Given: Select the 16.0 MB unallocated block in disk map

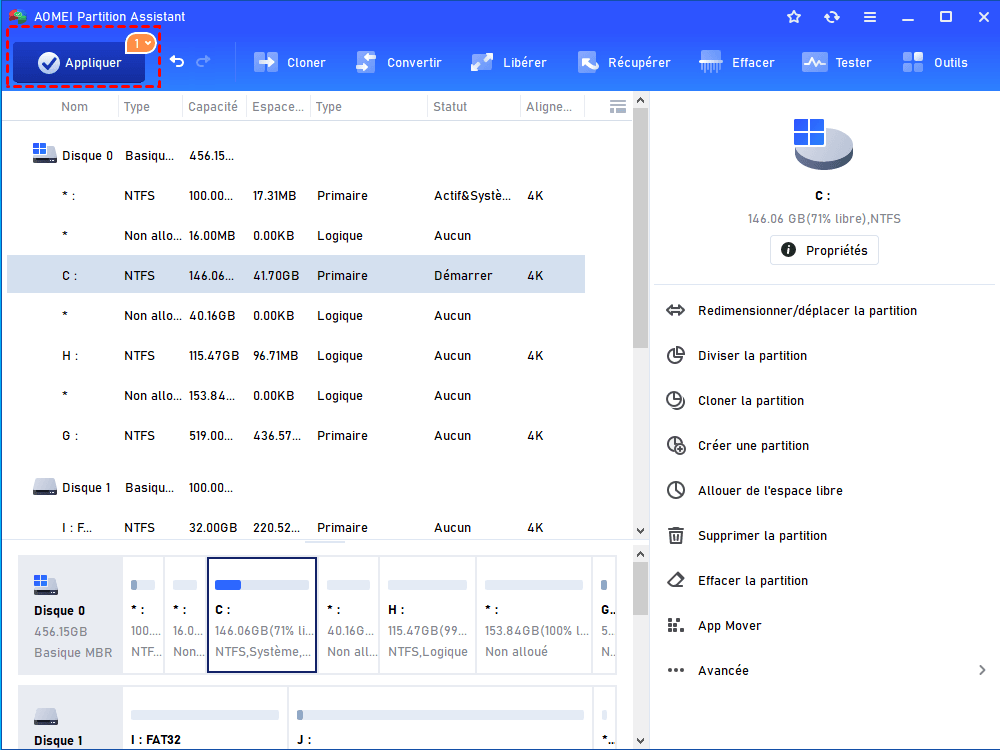Looking at the screenshot, I should [186, 615].
